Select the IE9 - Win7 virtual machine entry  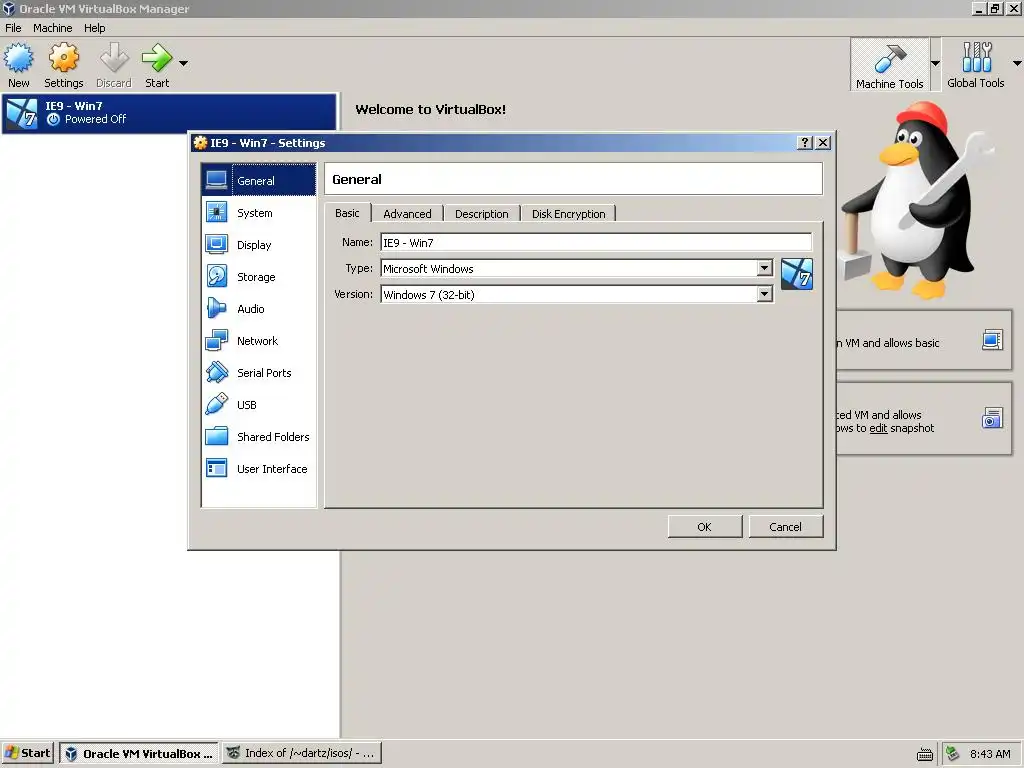point(169,113)
